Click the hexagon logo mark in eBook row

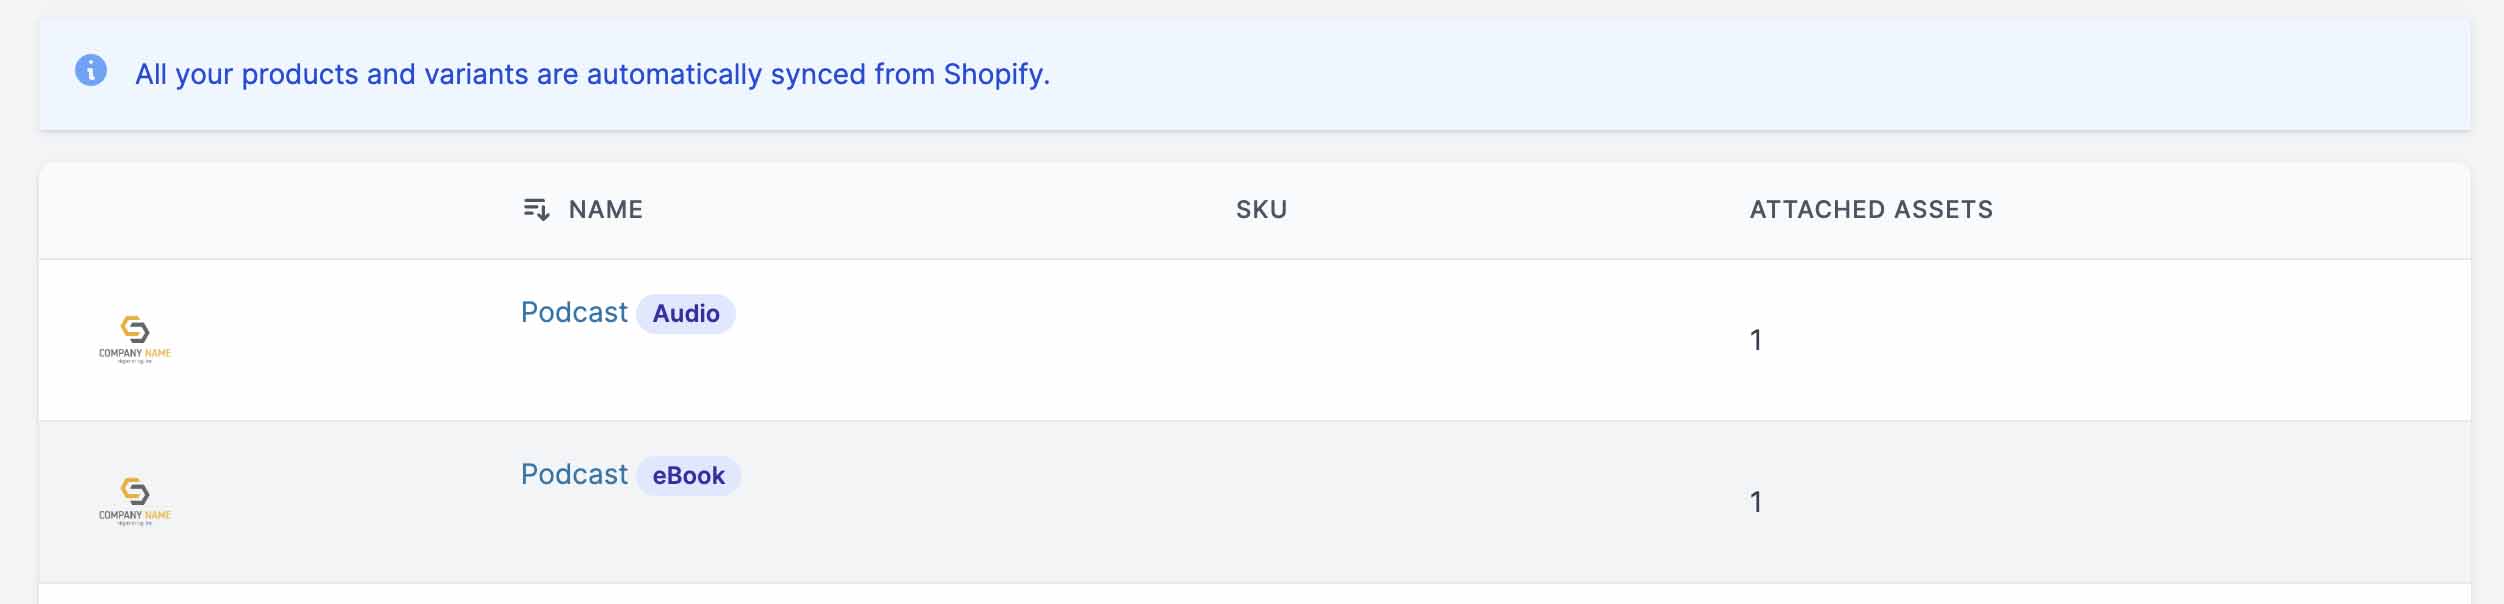tap(135, 491)
